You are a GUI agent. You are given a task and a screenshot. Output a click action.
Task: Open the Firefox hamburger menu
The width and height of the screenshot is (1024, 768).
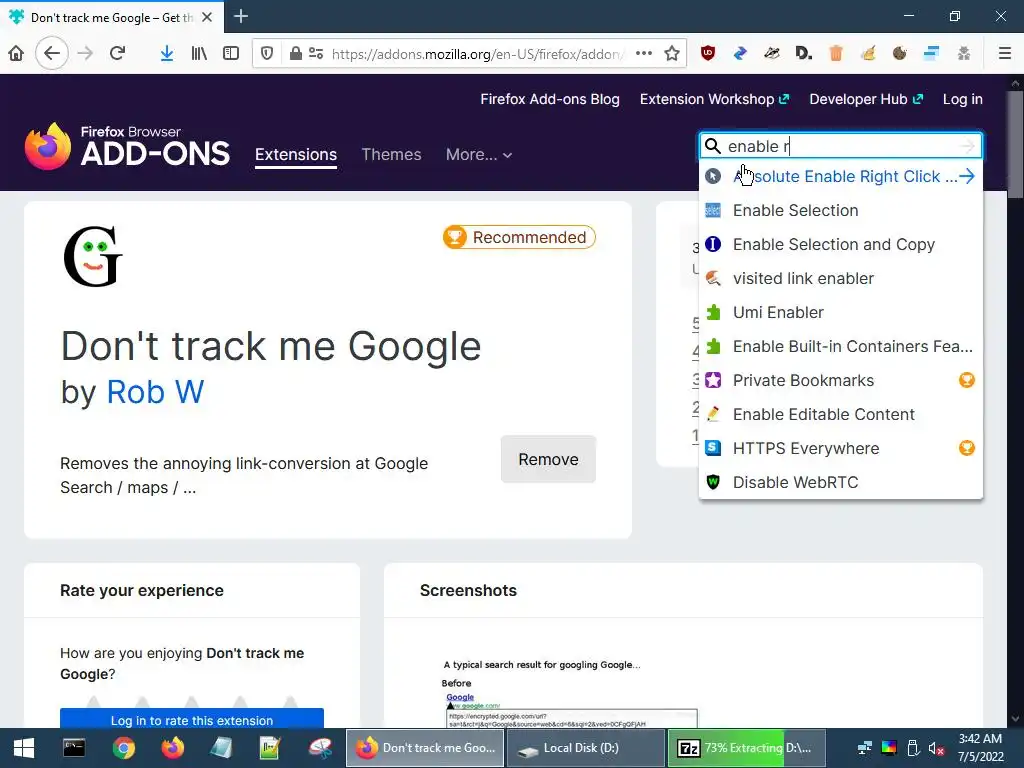pyautogui.click(x=1004, y=54)
